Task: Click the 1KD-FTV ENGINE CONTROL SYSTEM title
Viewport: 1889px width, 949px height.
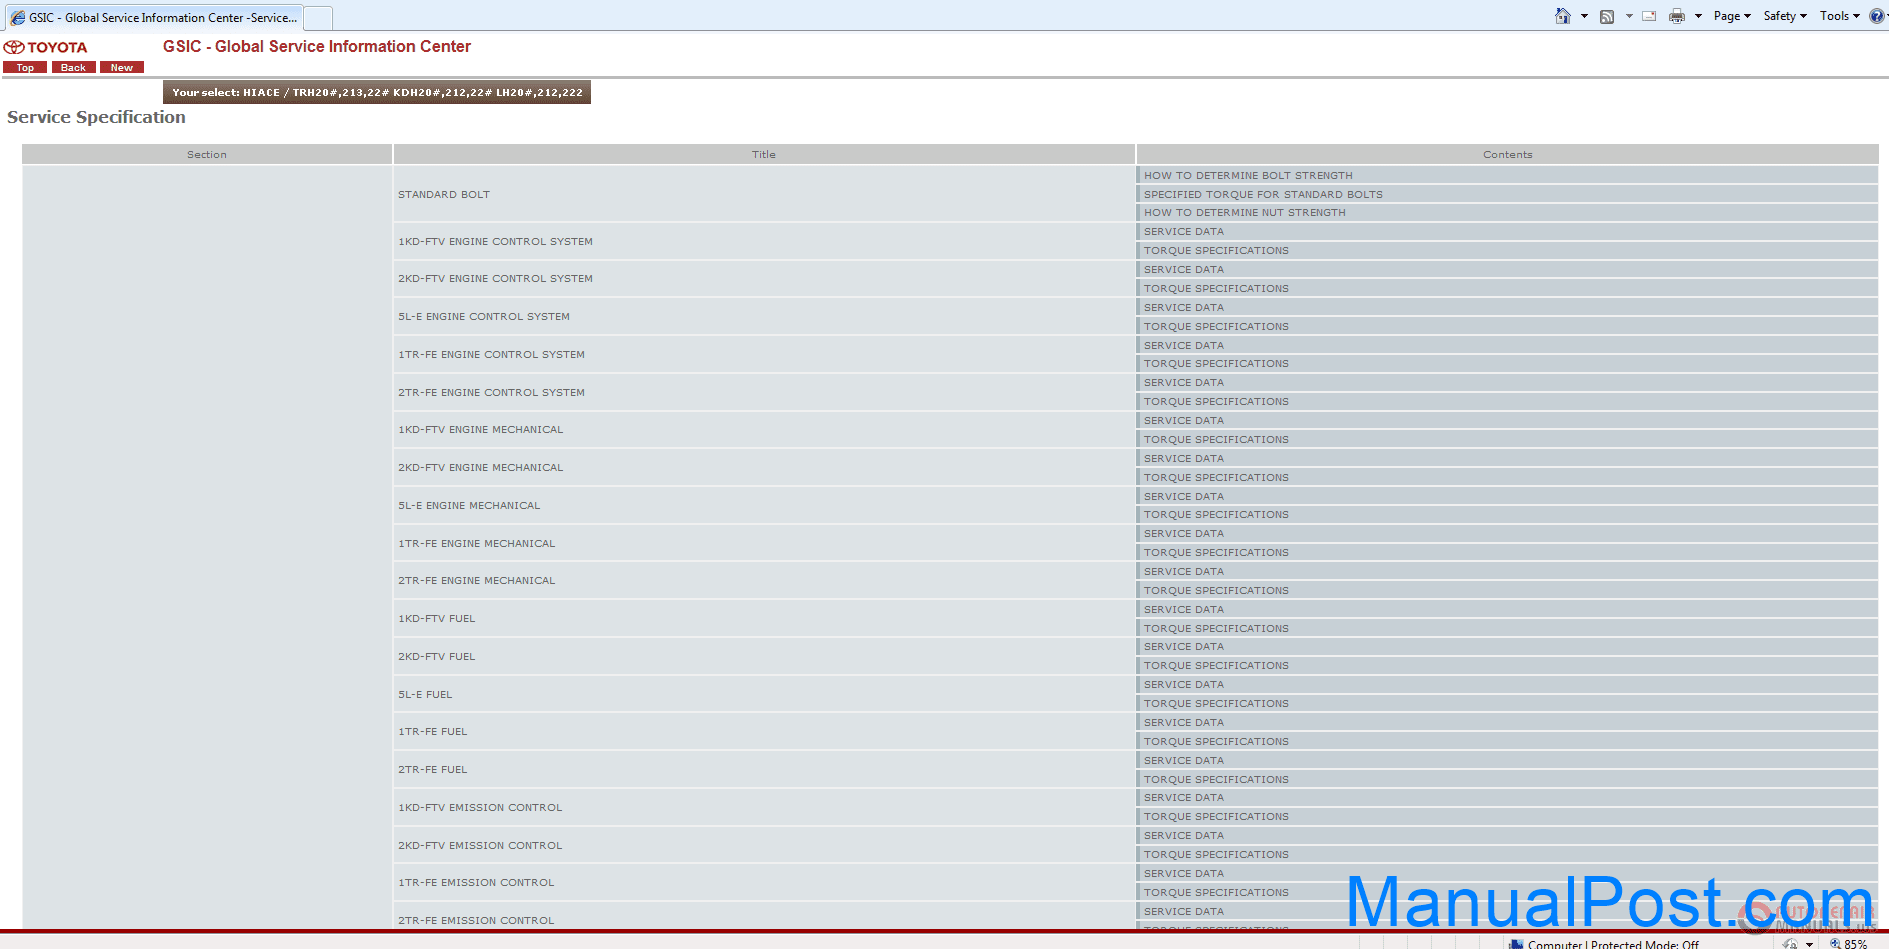Action: tap(495, 241)
